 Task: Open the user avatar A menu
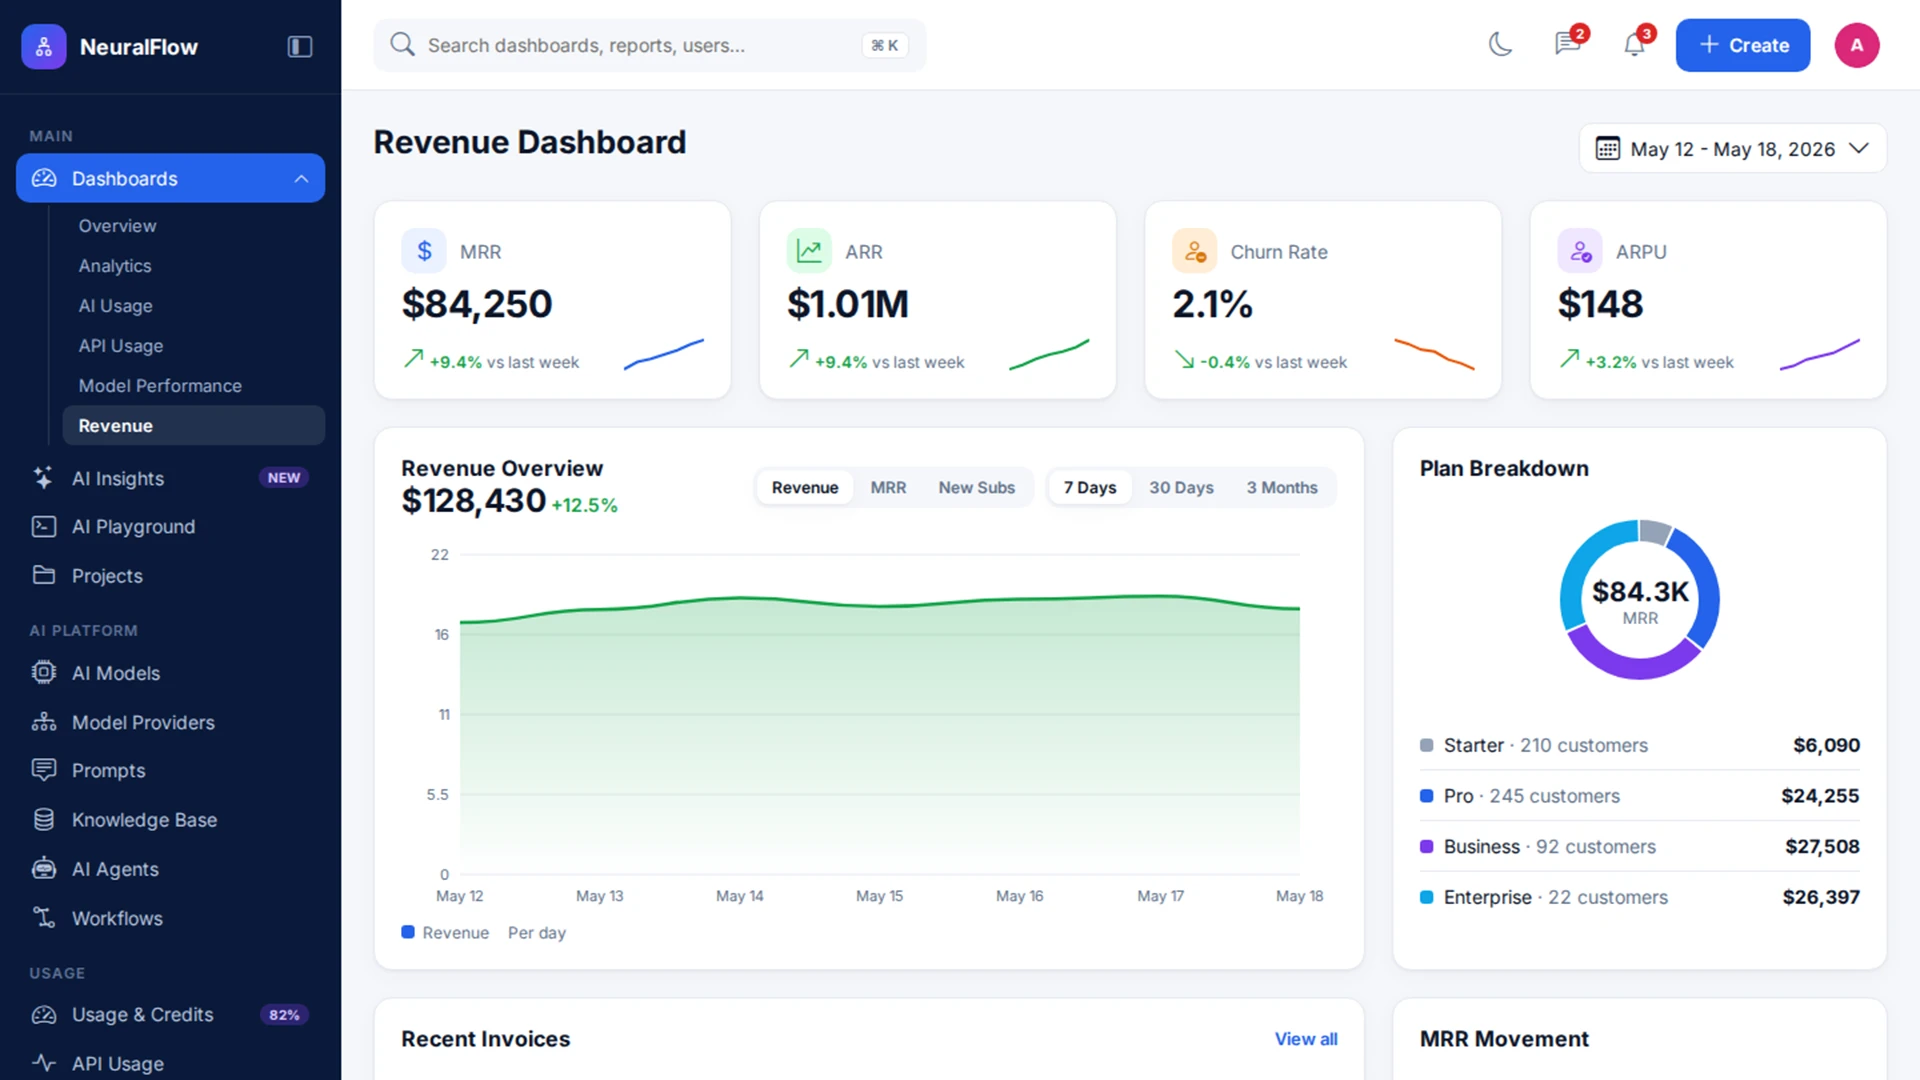click(x=1857, y=45)
